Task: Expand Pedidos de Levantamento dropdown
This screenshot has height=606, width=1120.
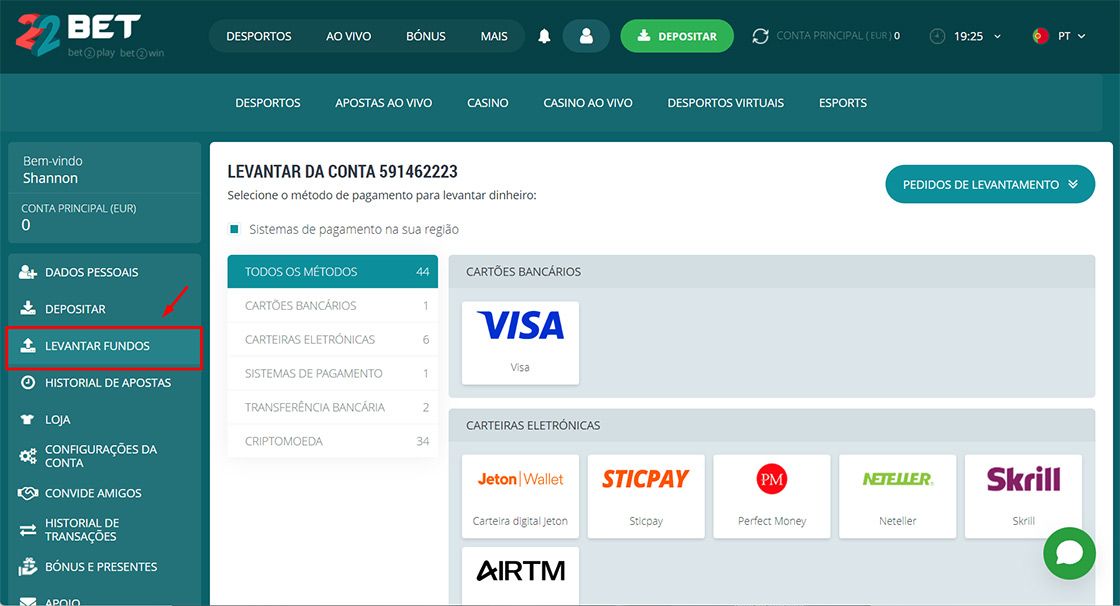Action: [x=990, y=184]
